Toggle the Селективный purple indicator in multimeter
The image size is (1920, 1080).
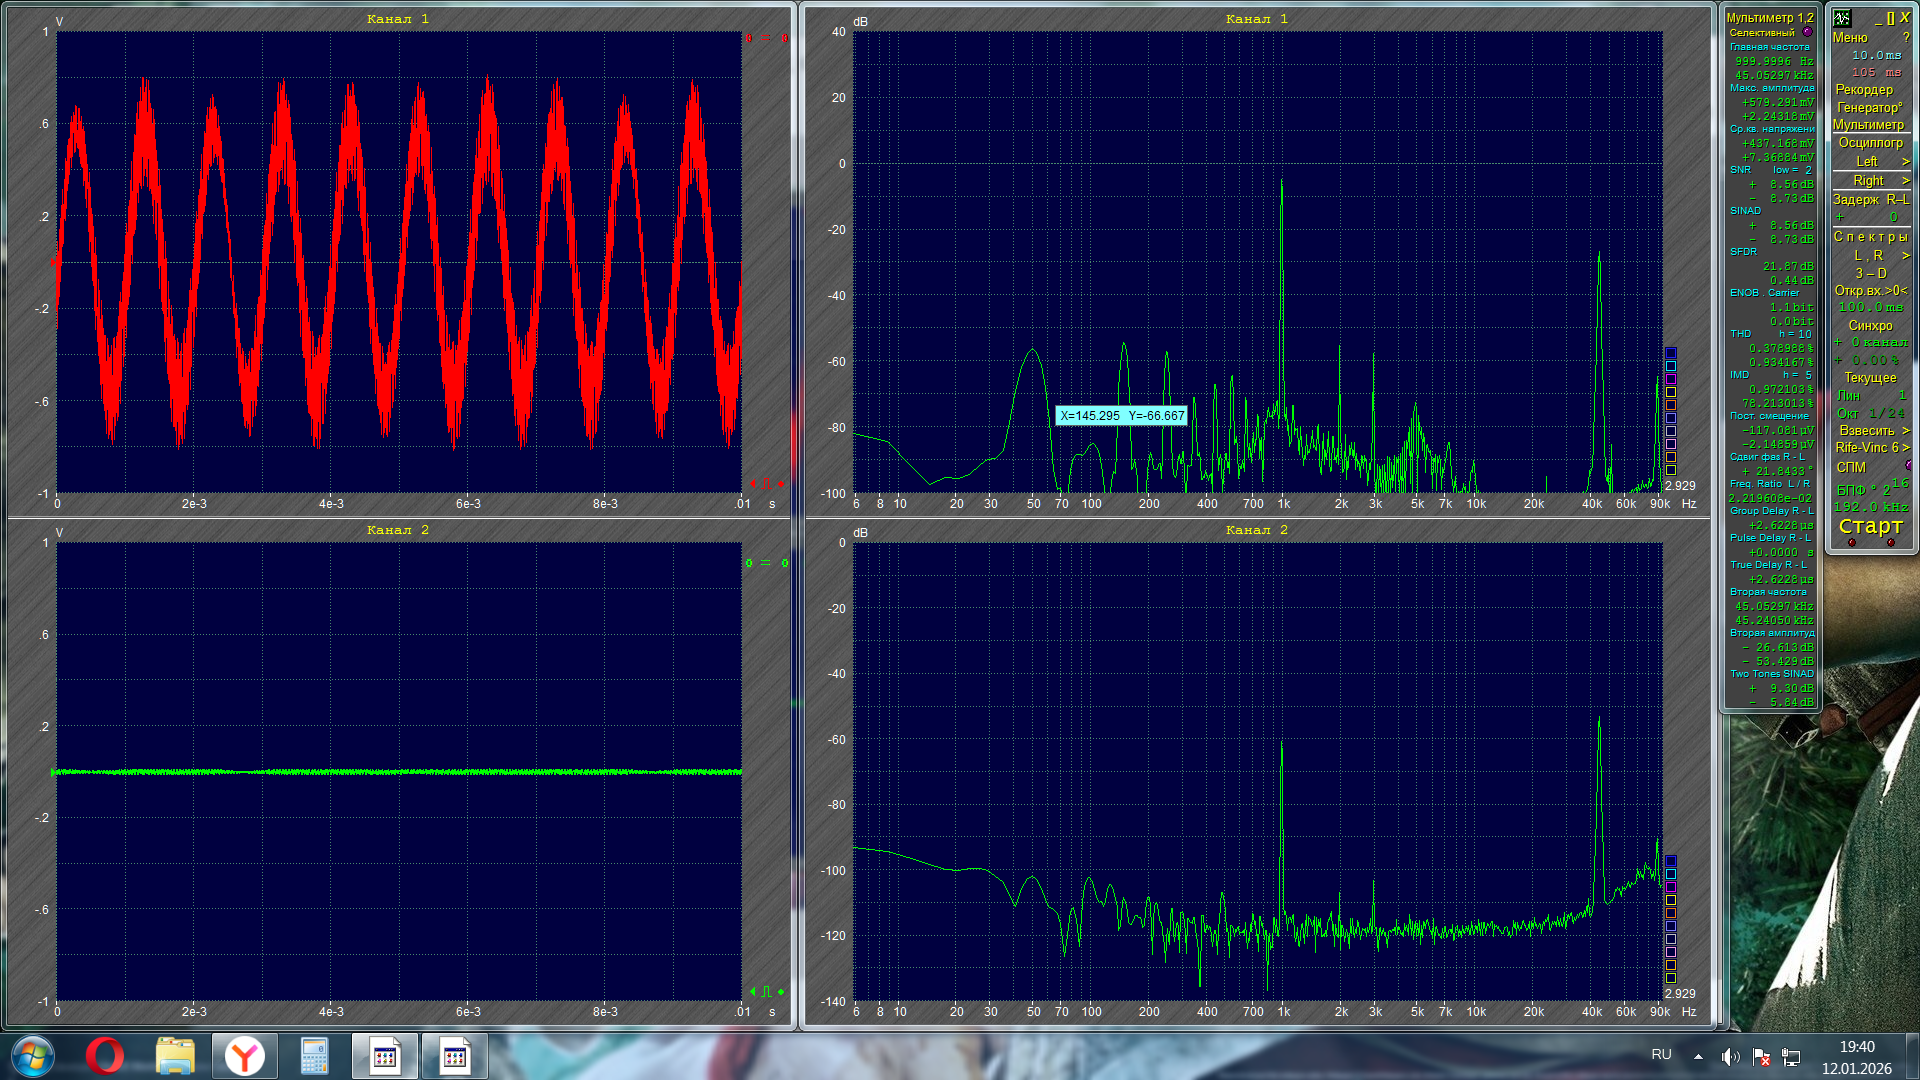pos(1807,32)
